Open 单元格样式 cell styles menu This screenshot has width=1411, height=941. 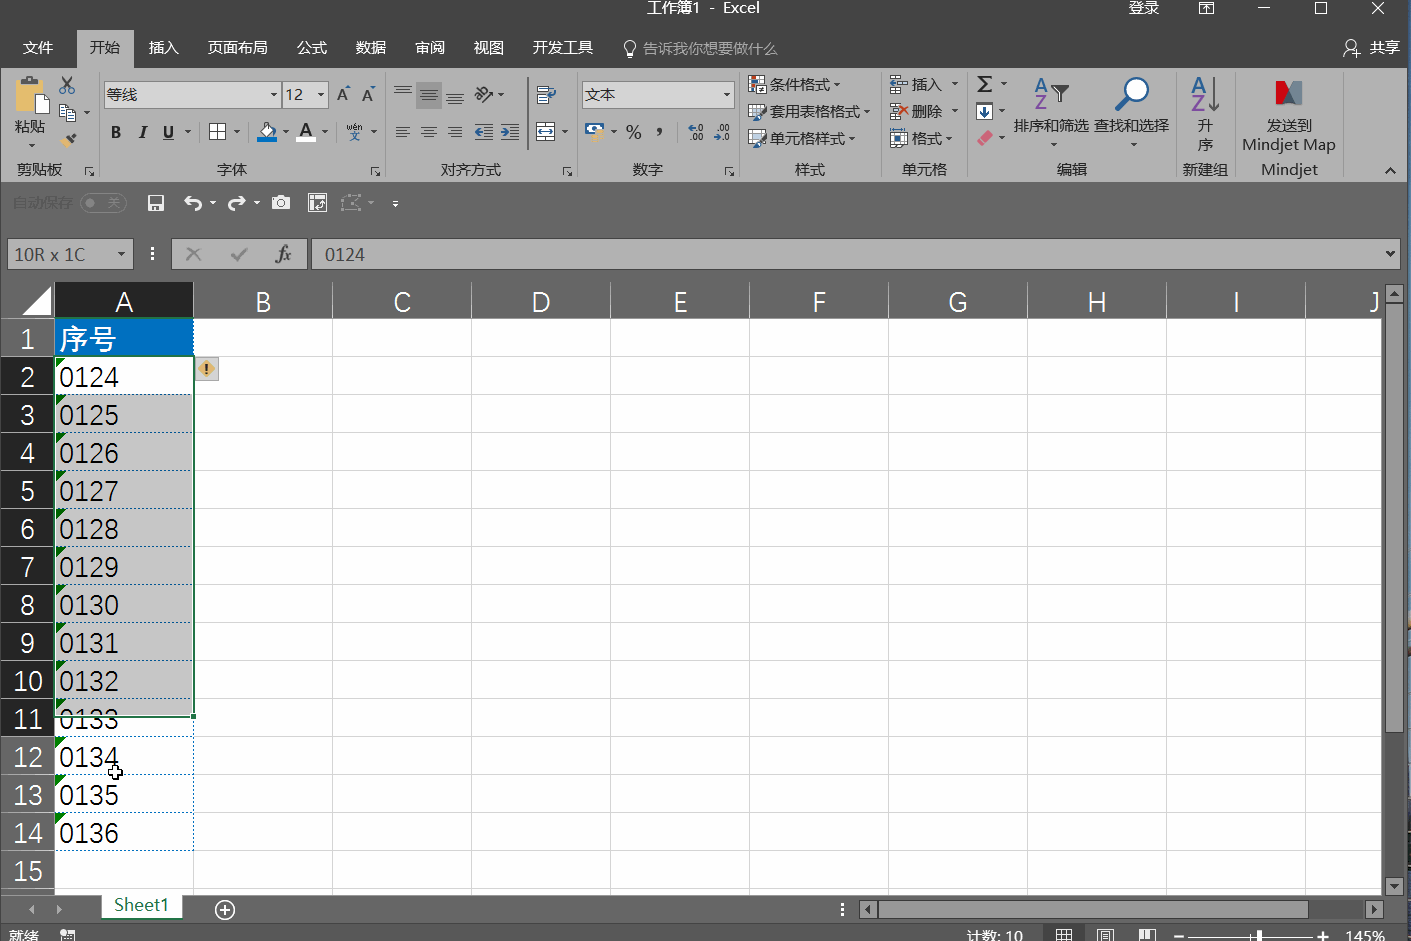pos(802,139)
